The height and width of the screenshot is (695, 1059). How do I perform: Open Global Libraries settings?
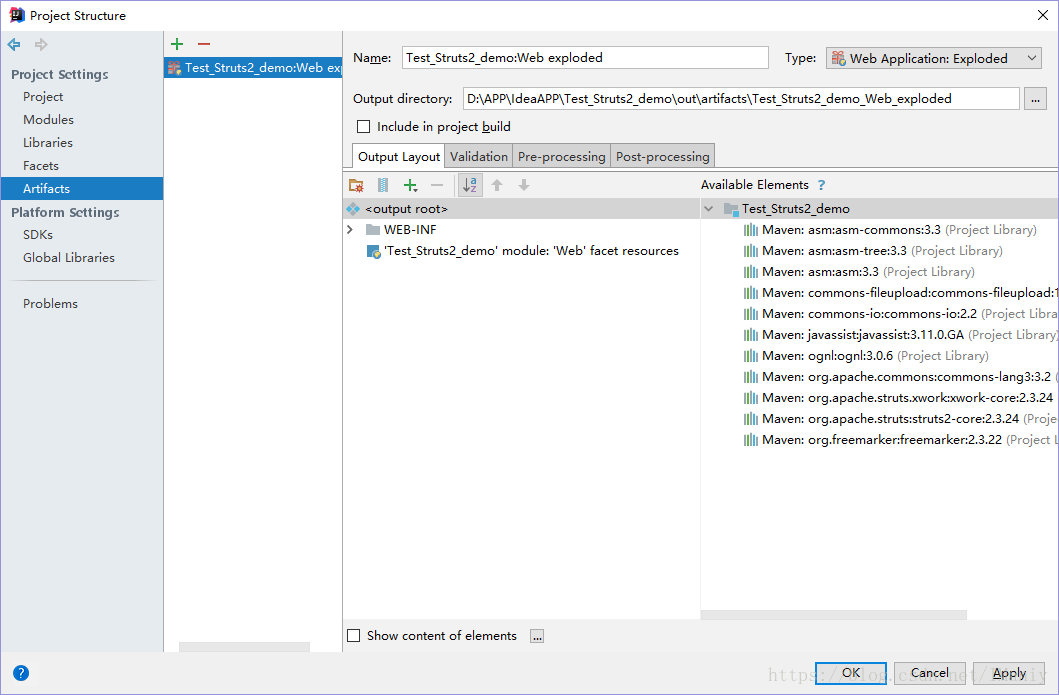(x=69, y=257)
